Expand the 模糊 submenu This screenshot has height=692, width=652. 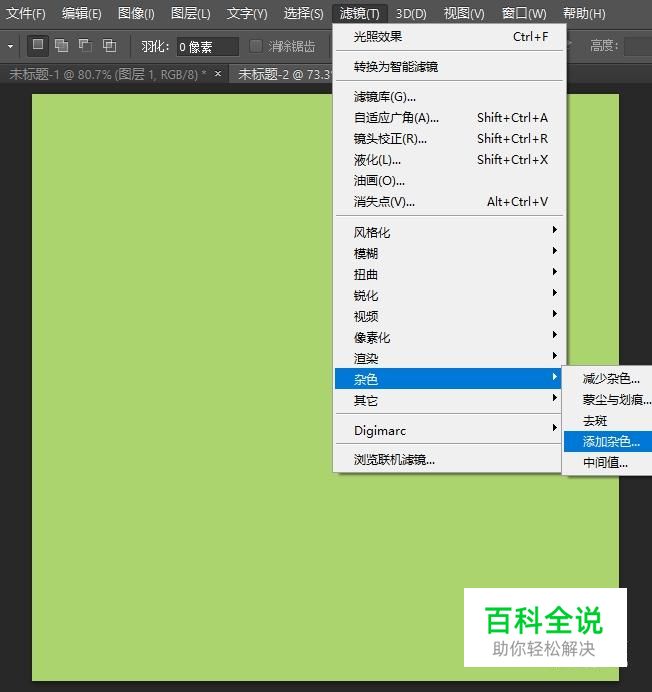(x=448, y=253)
